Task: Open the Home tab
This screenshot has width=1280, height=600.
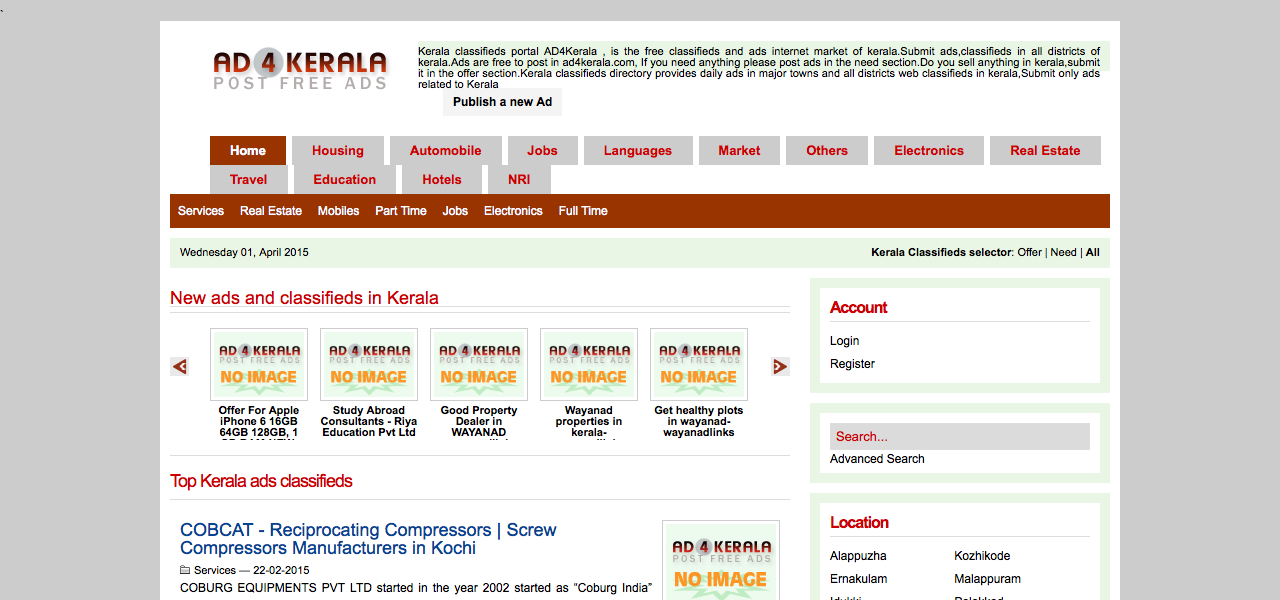Action: tap(248, 151)
